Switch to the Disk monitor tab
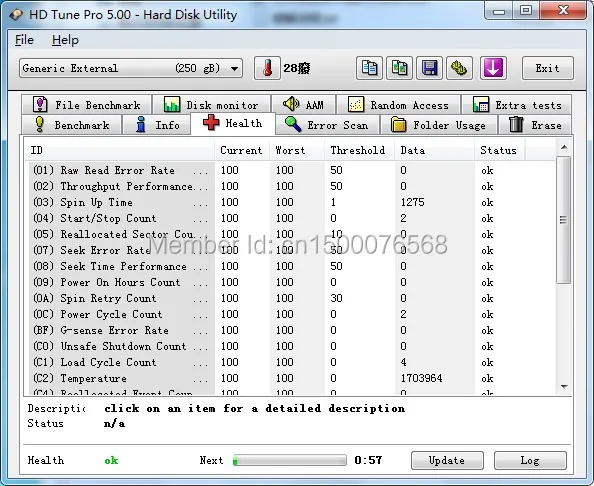The height and width of the screenshot is (486, 594). tap(211, 105)
